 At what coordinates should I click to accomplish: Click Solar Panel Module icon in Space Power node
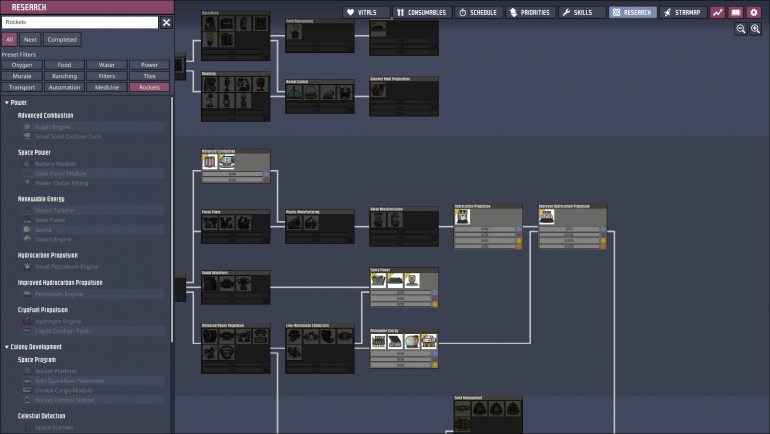(395, 281)
